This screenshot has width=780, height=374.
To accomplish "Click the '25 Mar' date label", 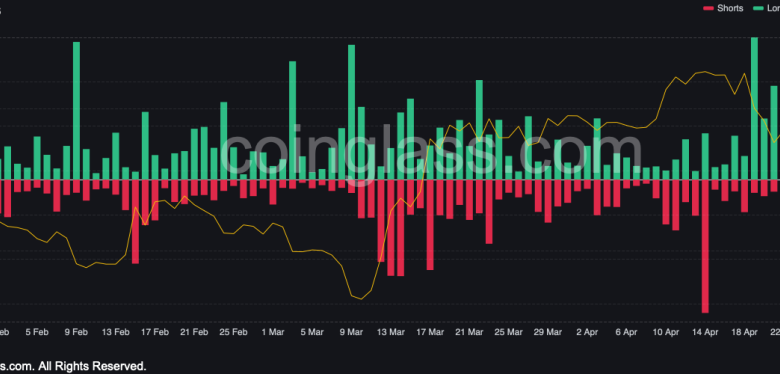I will 508,332.
